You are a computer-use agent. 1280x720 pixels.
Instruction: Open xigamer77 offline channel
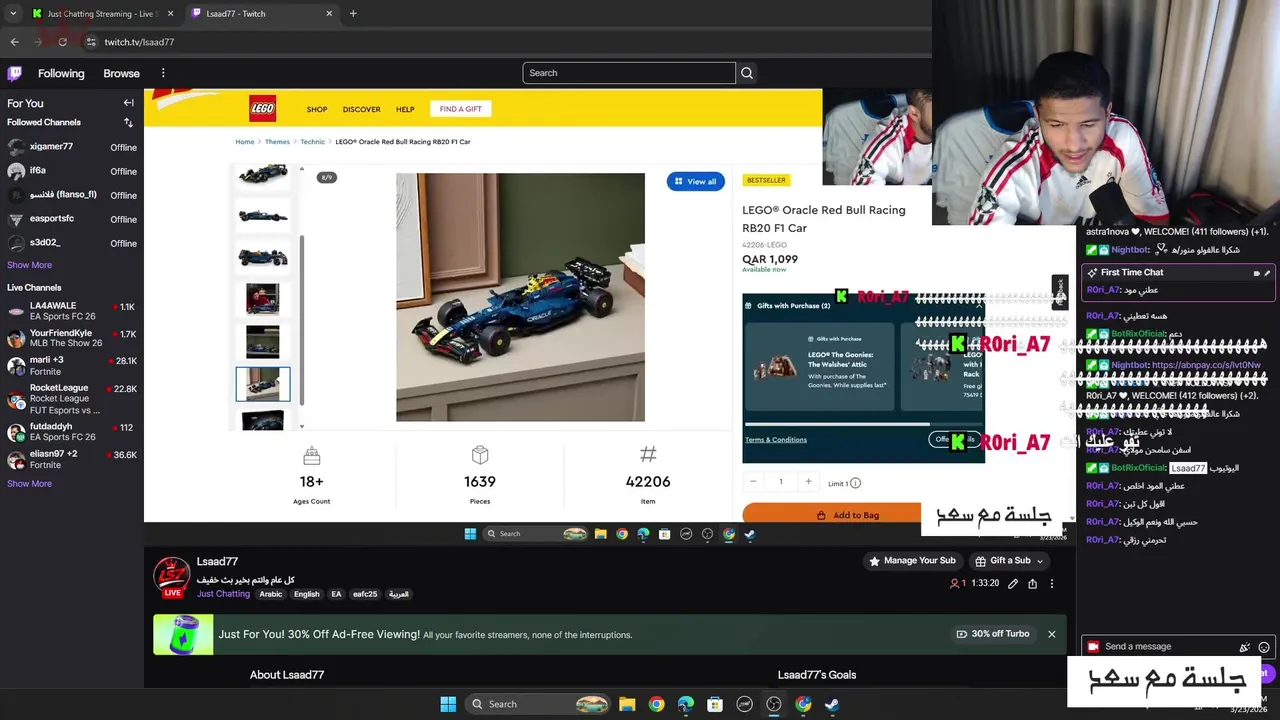[71, 147]
